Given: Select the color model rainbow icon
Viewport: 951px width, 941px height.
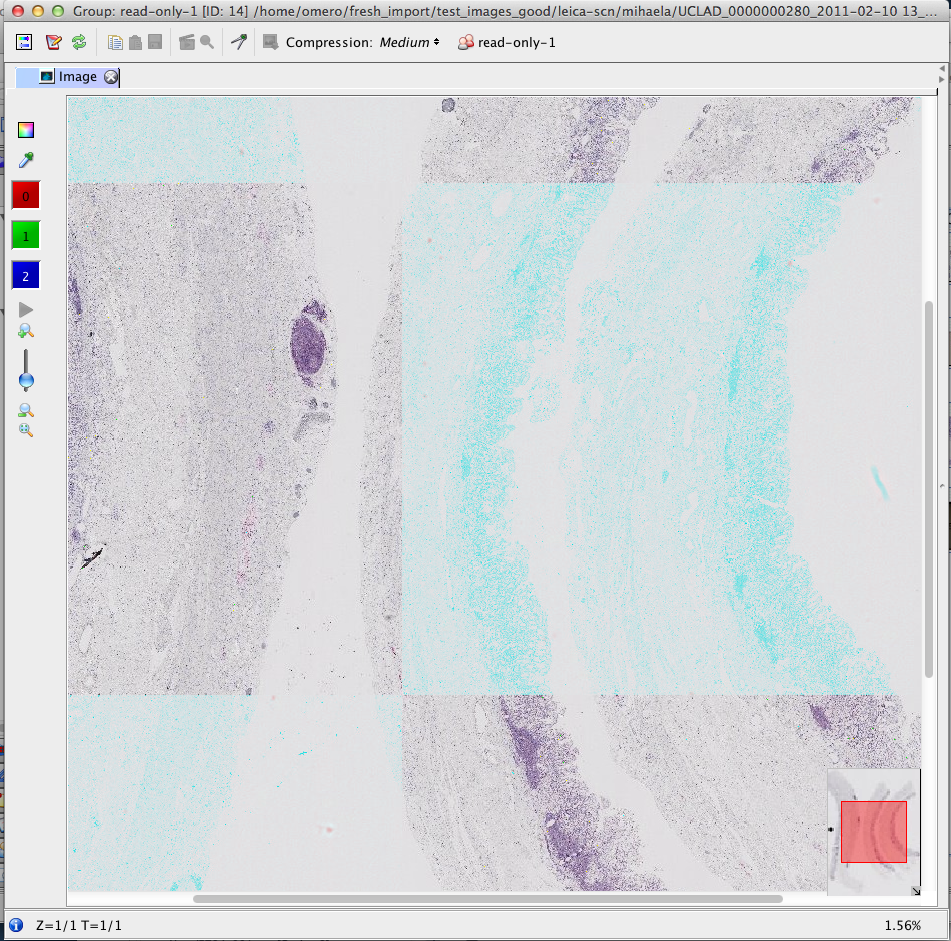Looking at the screenshot, I should pyautogui.click(x=26, y=129).
